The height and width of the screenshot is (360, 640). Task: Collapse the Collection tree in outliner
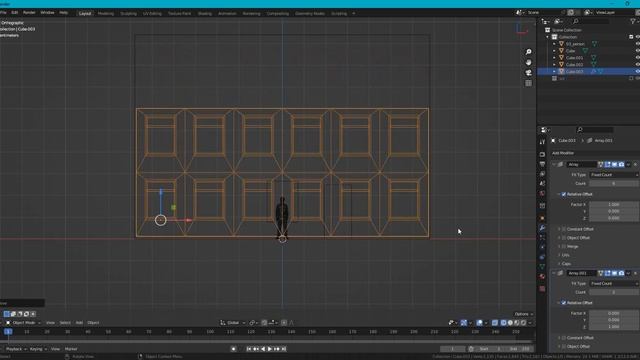pyautogui.click(x=548, y=37)
